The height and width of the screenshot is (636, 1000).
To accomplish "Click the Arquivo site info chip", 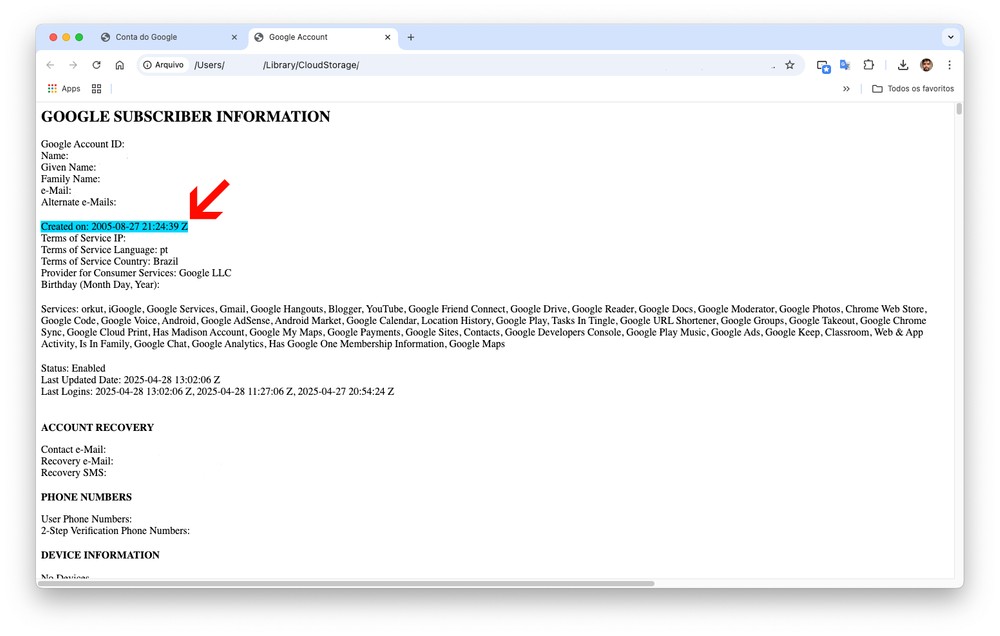I will (x=164, y=65).
